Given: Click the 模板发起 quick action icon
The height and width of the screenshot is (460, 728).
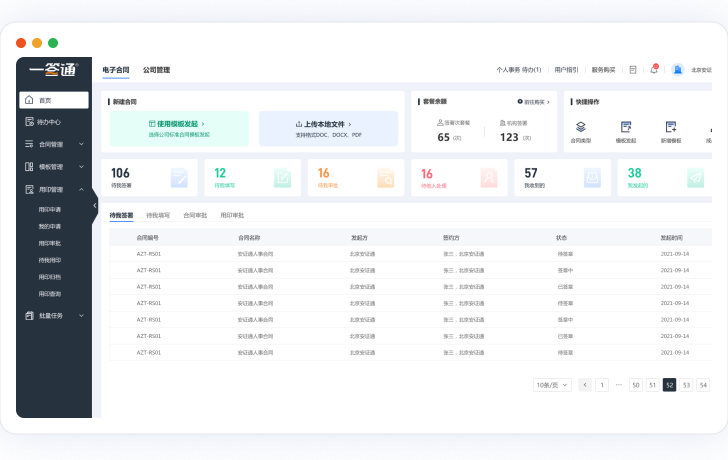Looking at the screenshot, I should (x=626, y=127).
